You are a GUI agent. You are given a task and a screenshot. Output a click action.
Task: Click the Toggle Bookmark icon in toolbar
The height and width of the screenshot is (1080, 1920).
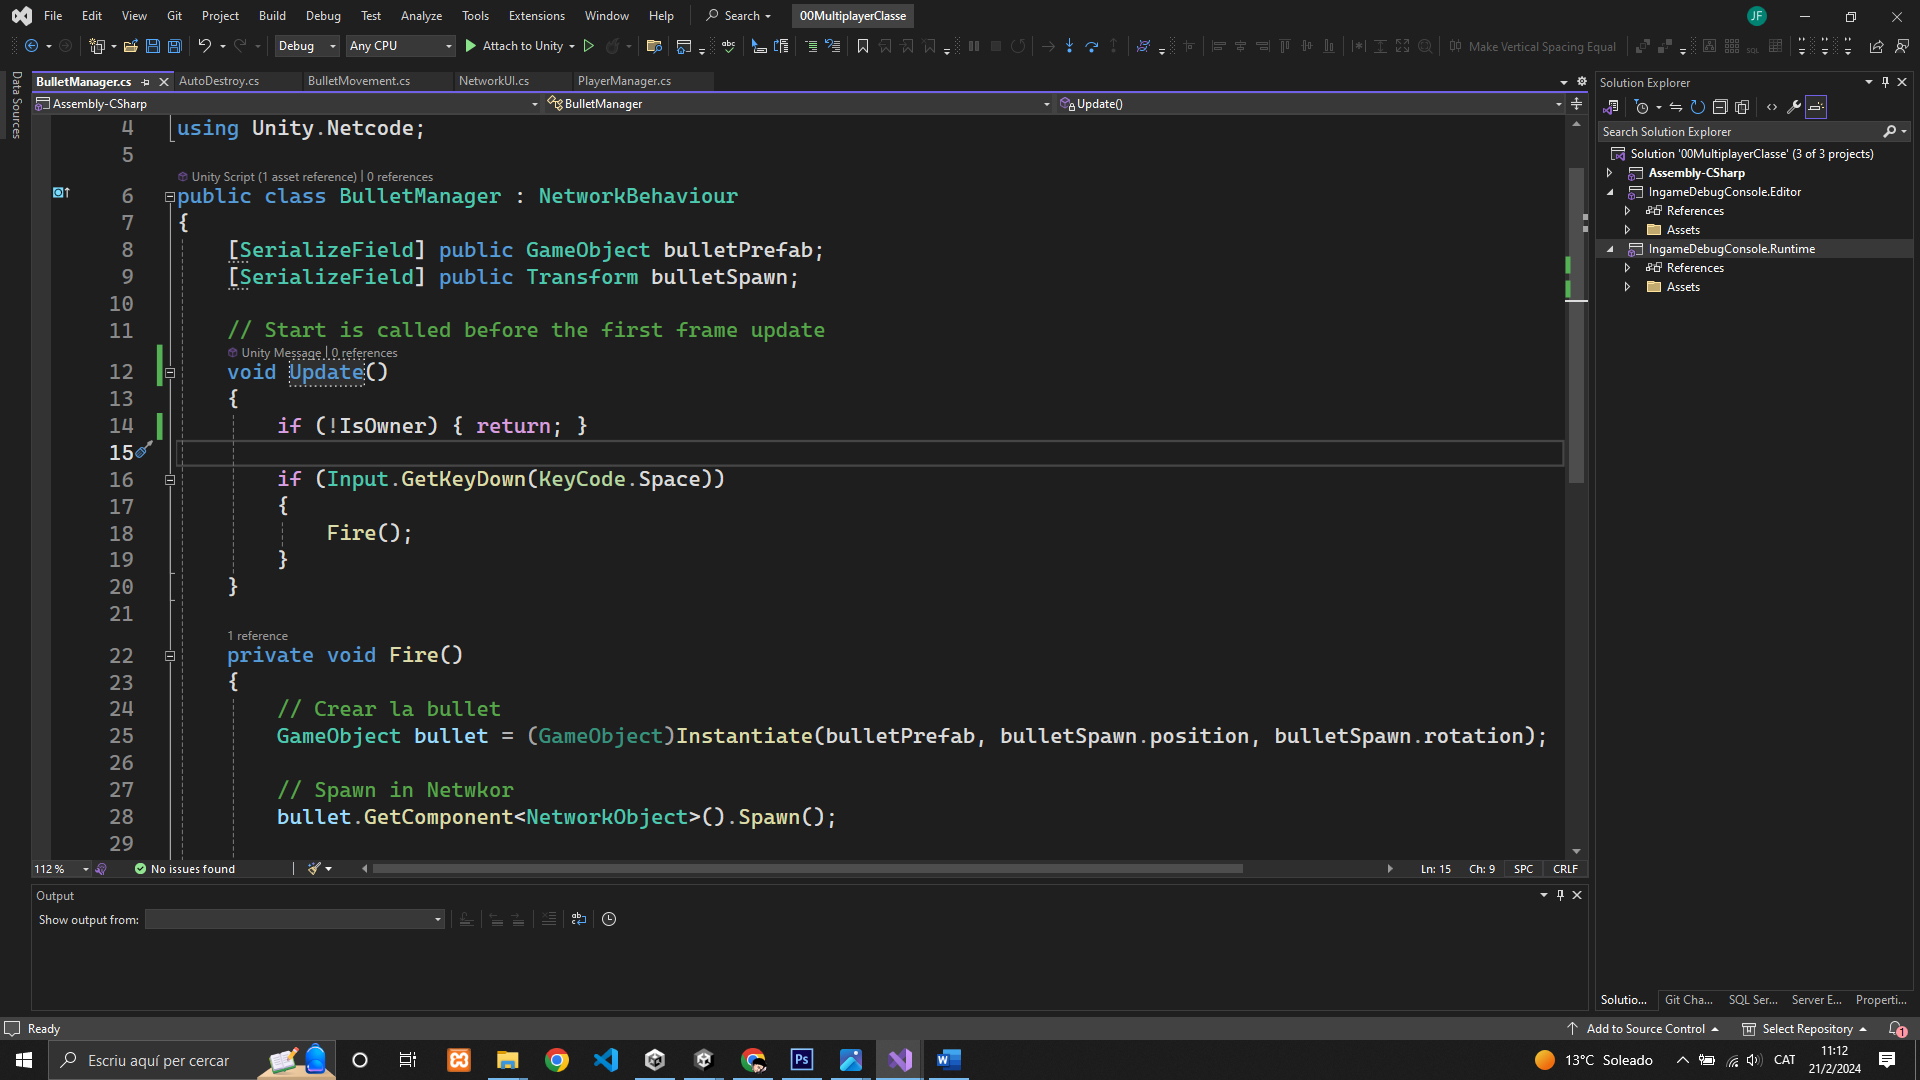tap(862, 46)
